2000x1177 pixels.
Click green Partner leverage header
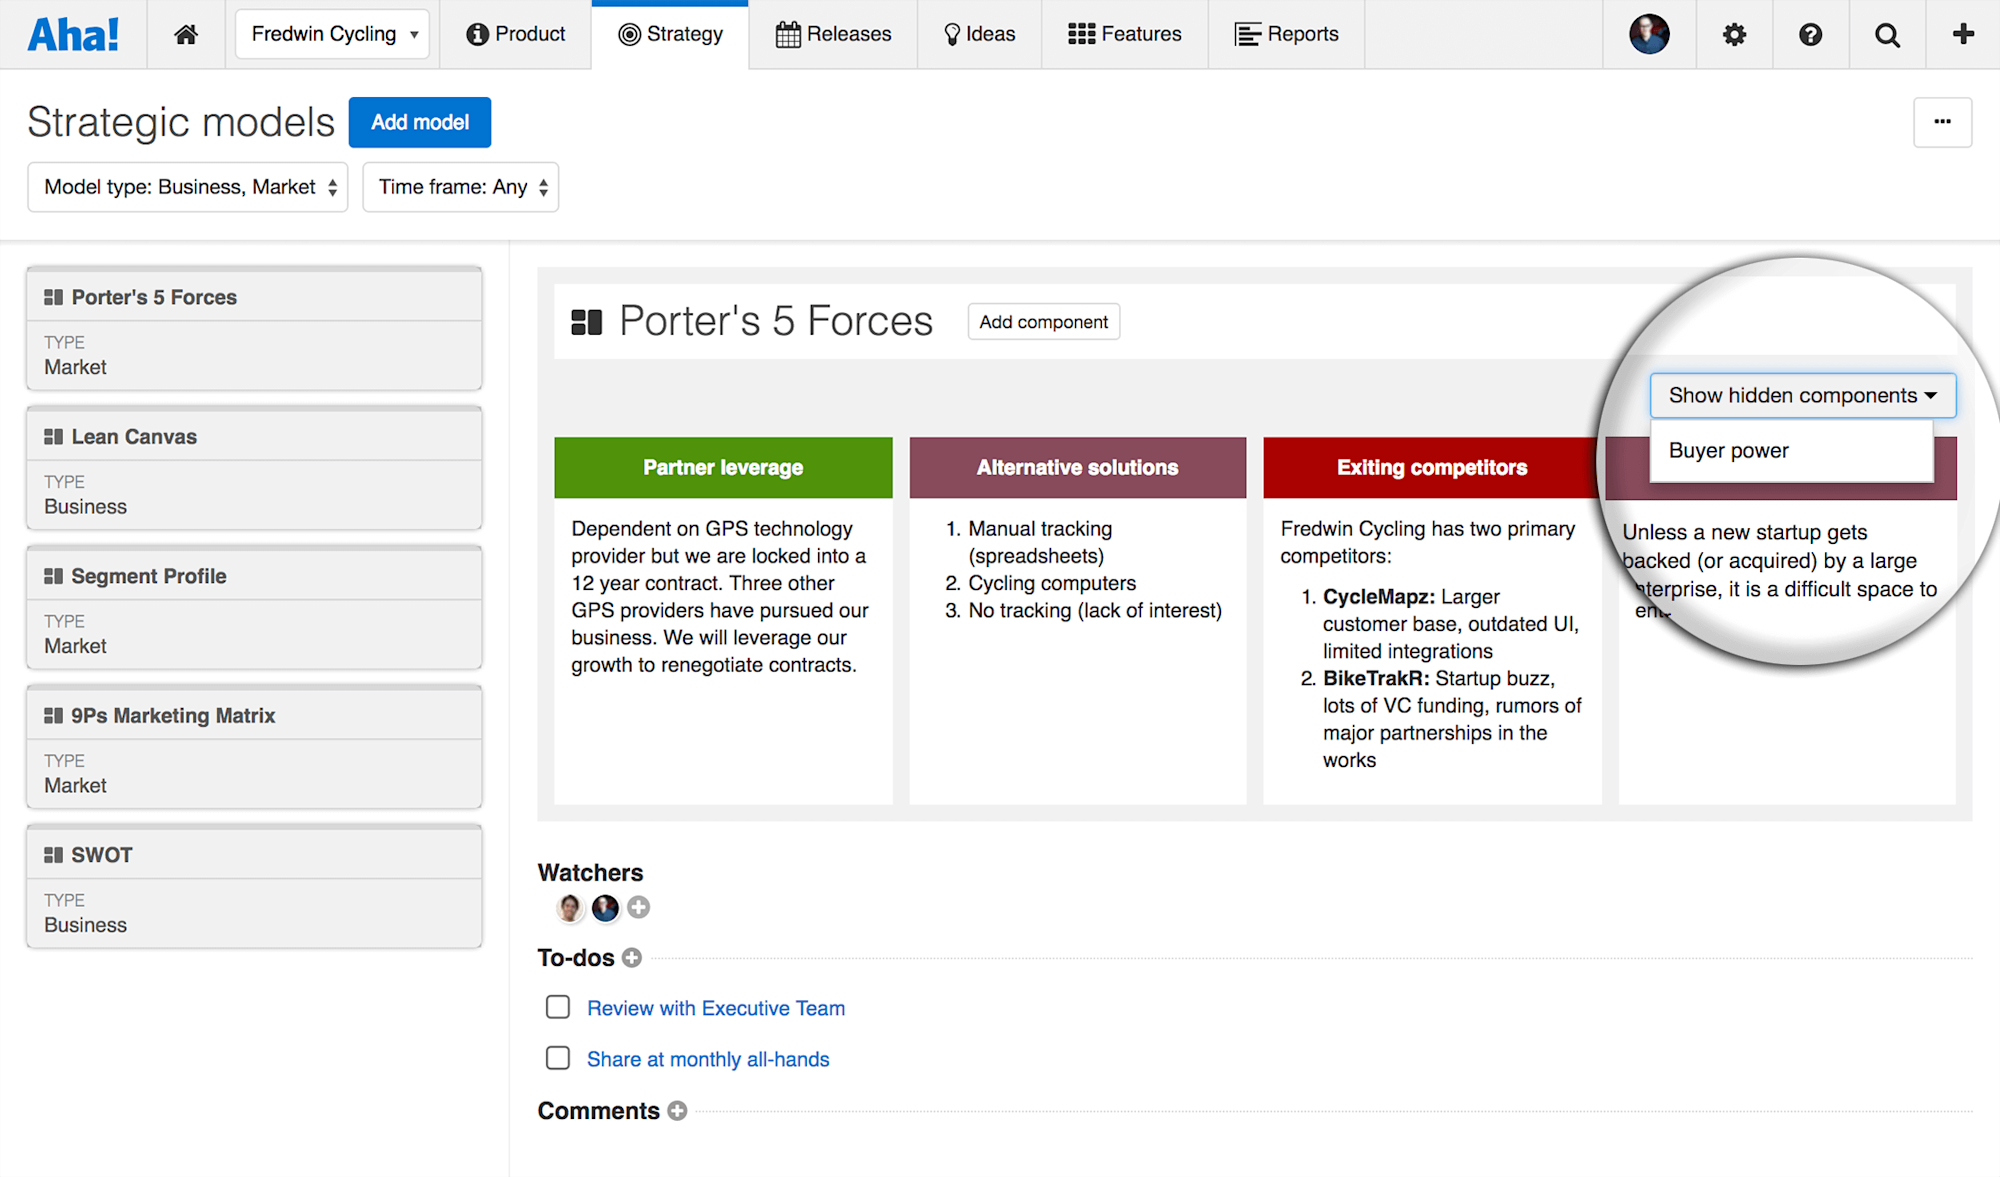pyautogui.click(x=723, y=467)
